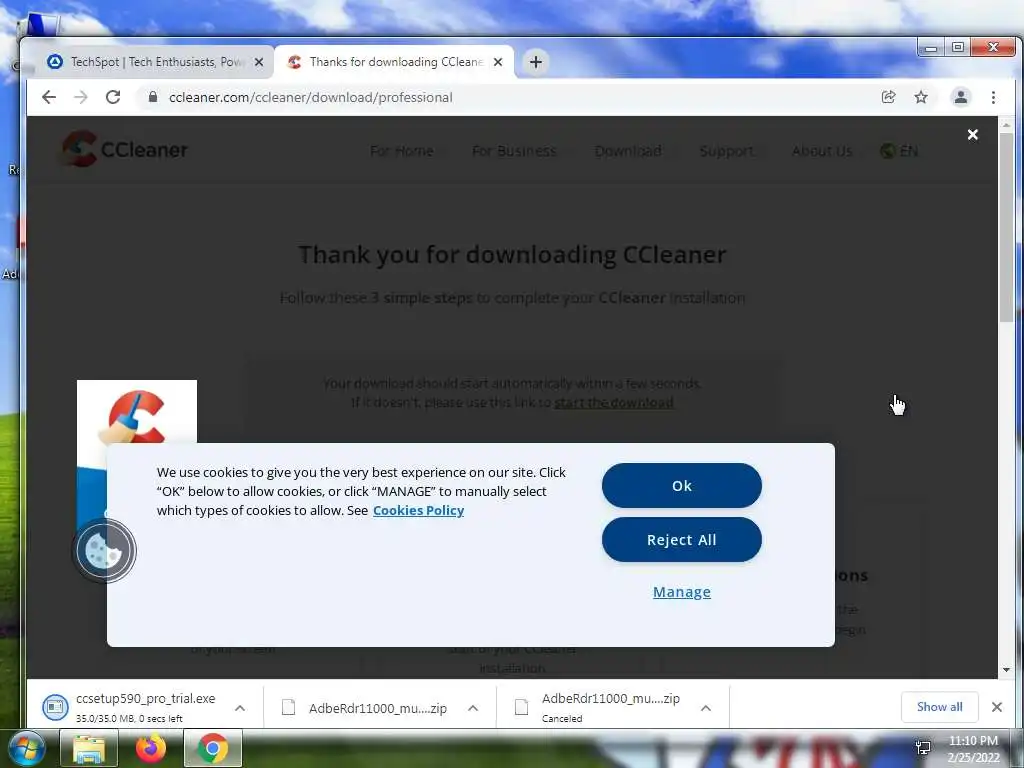Bookmark this page with the star
Viewport: 1024px width, 768px height.
coord(921,97)
